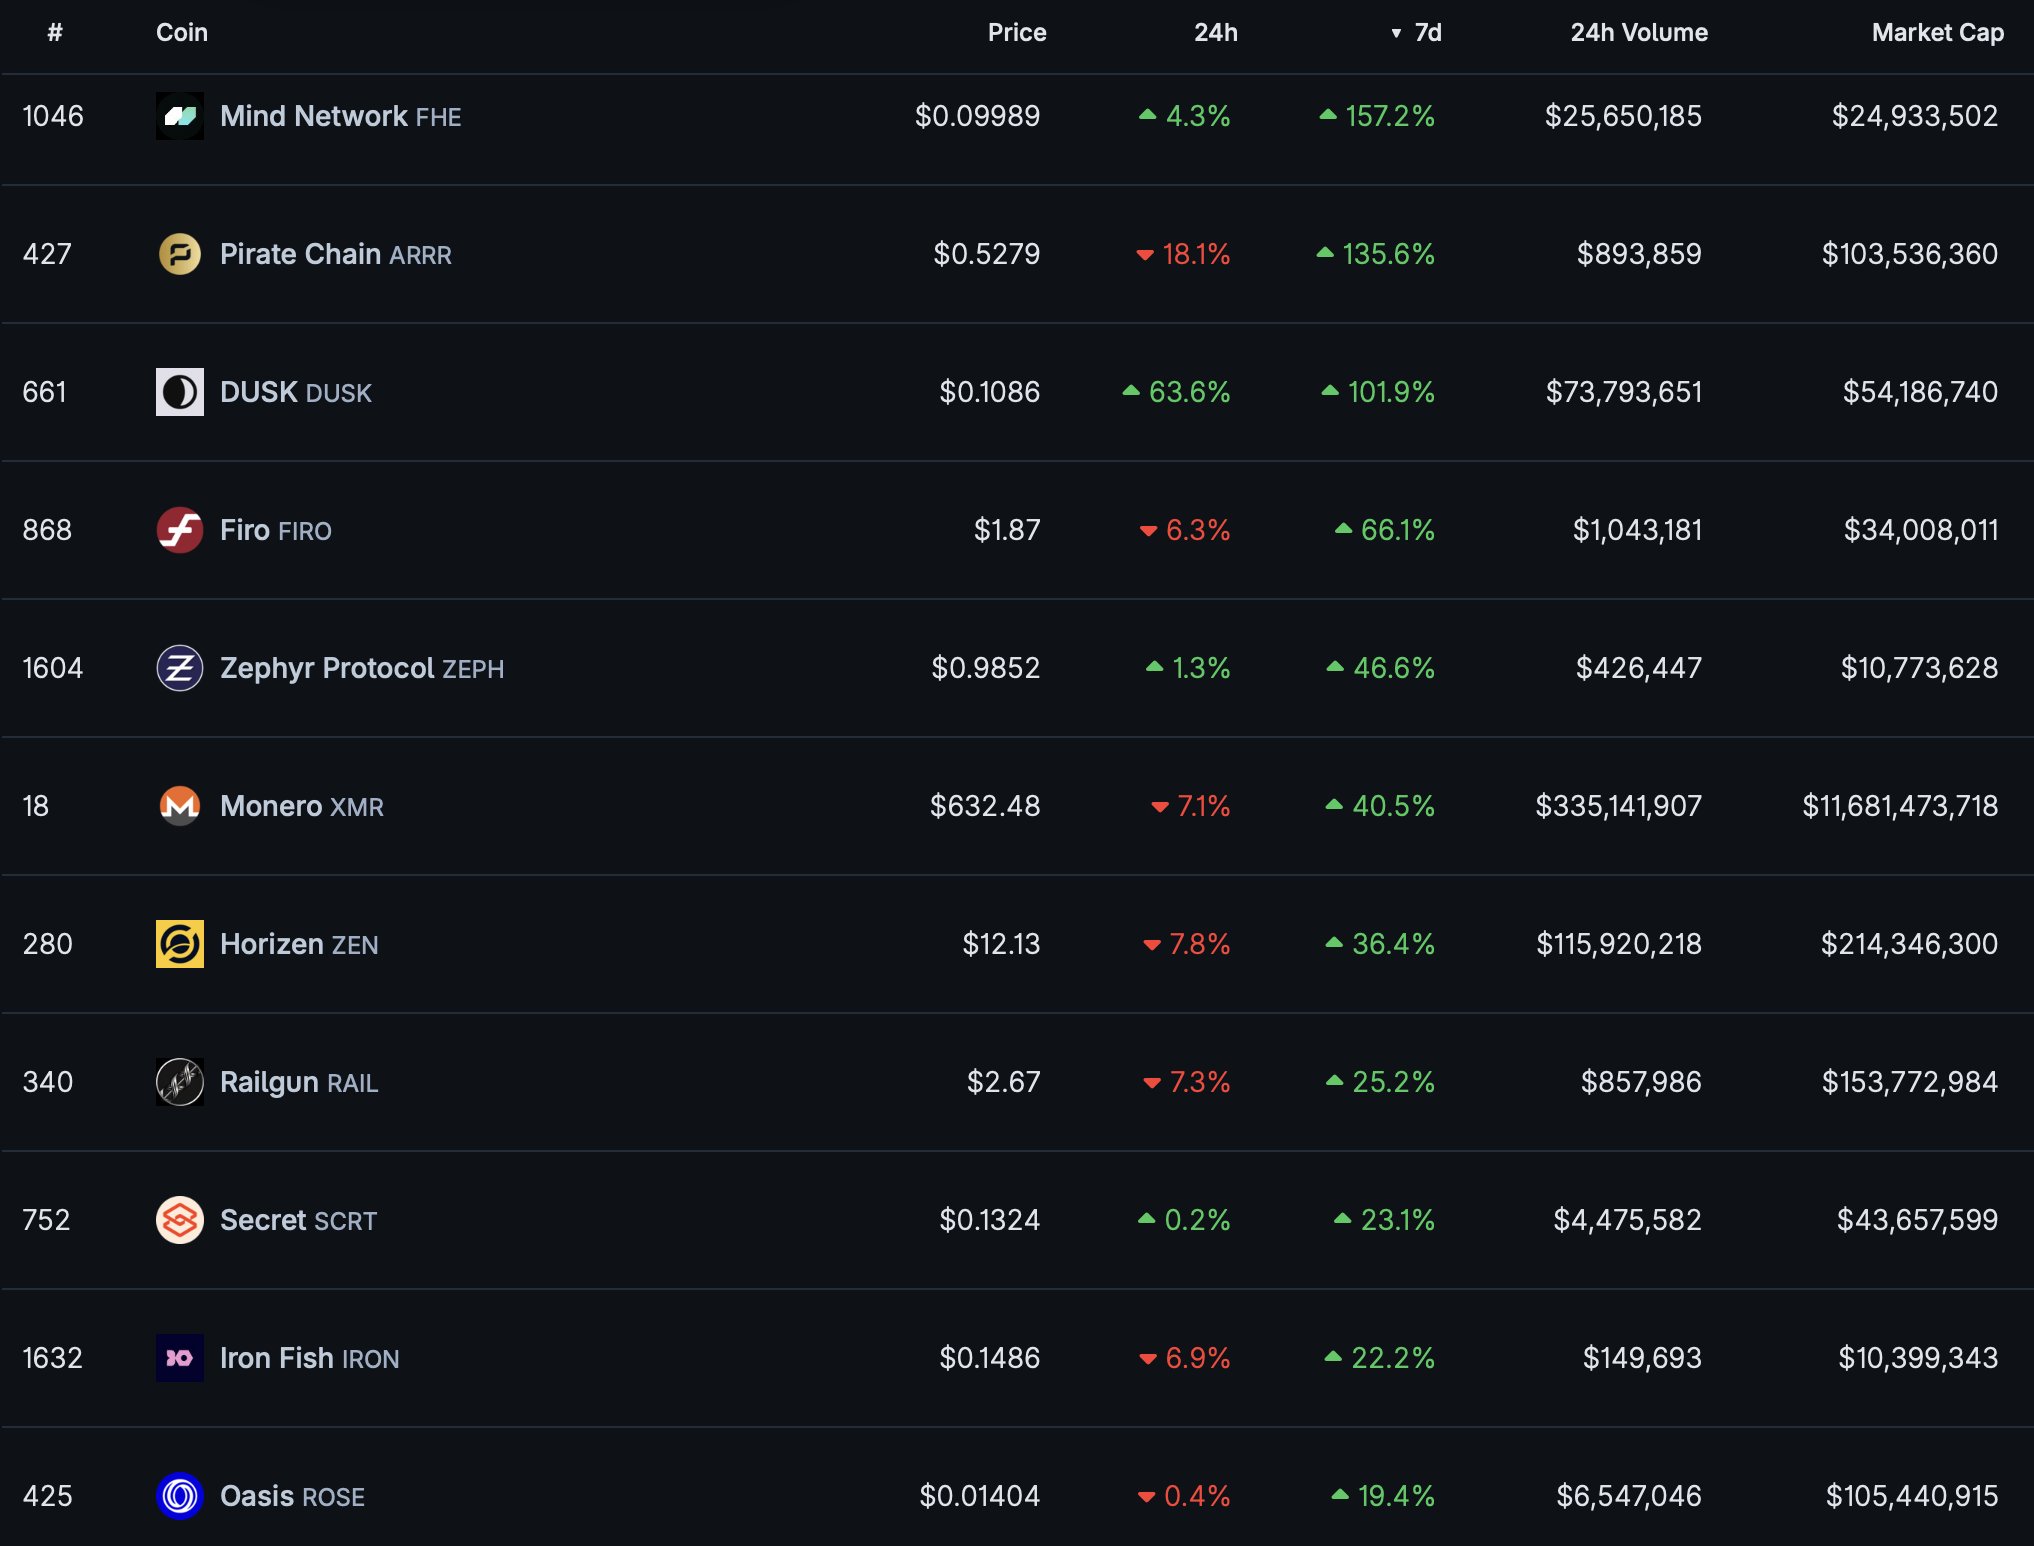Screen dimensions: 2034x1546
Task: Click the Mind Network coin logo
Action: click(x=179, y=116)
